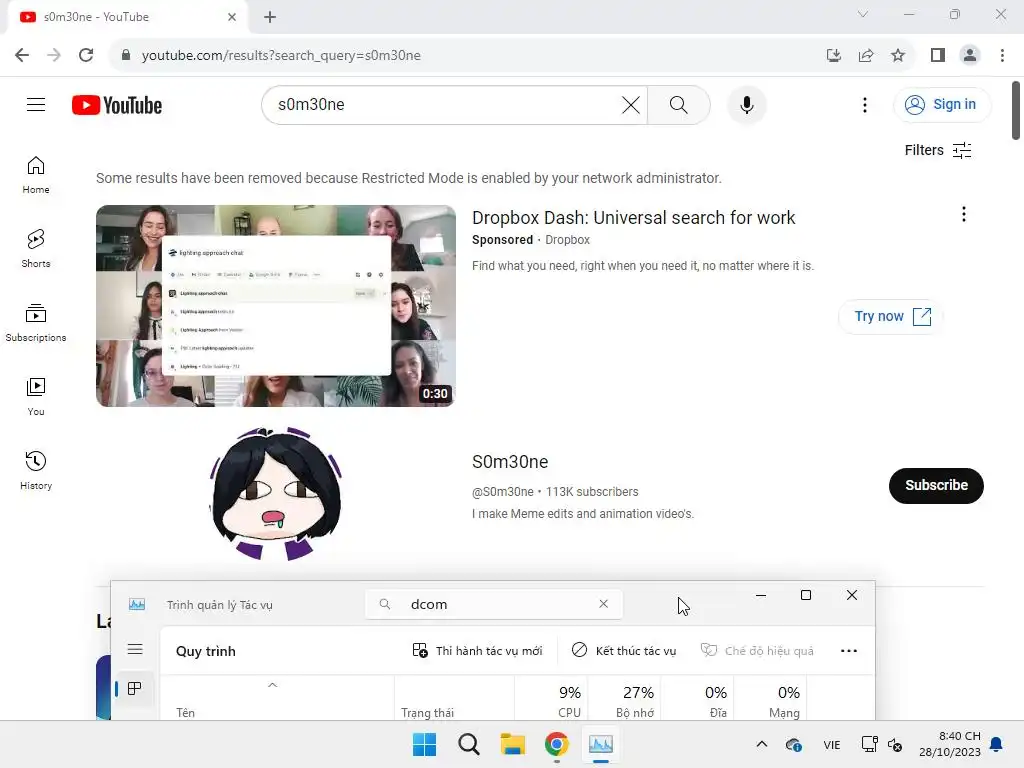Bookmark this page with the star
This screenshot has width=1024, height=768.
(898, 56)
